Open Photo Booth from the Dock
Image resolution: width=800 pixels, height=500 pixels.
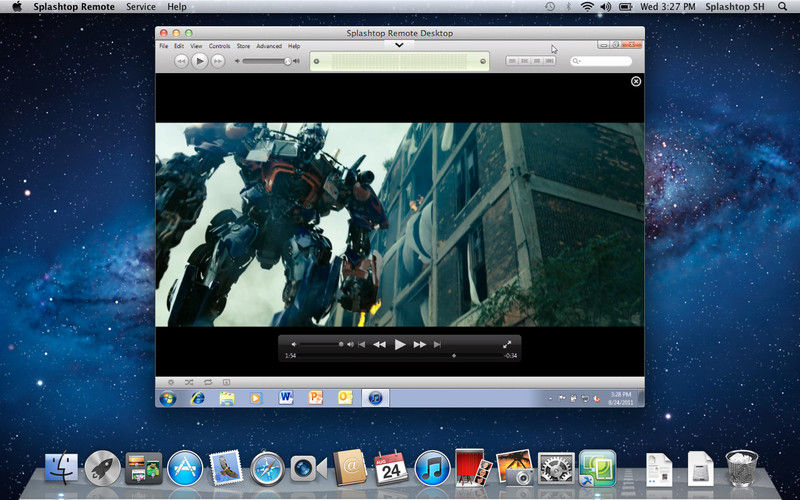(473, 467)
